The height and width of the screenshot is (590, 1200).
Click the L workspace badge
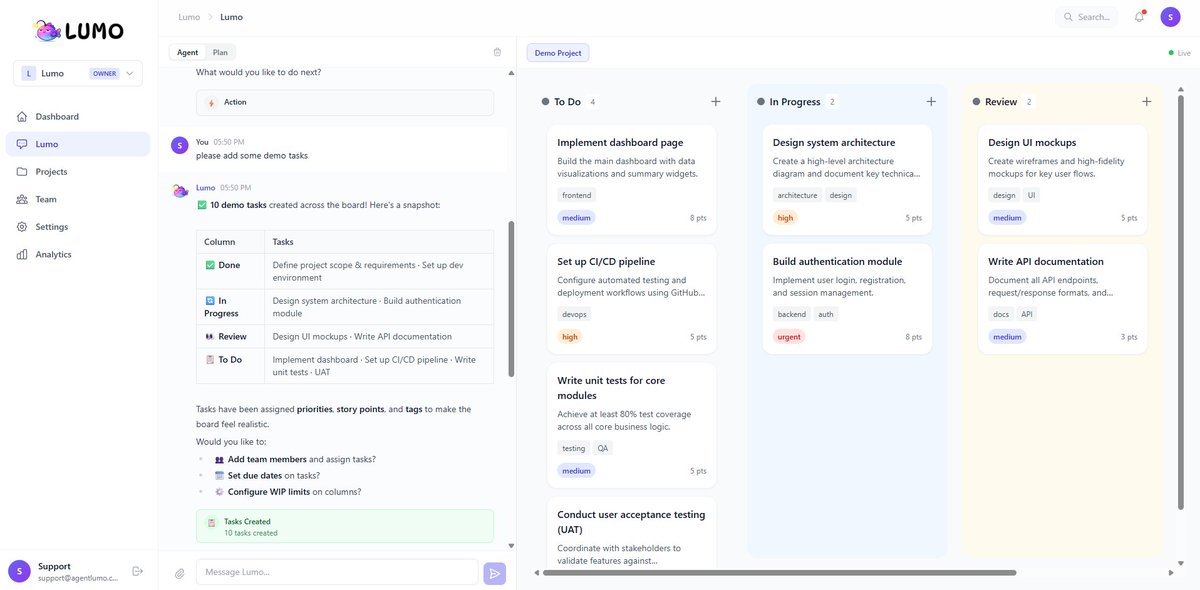pos(29,73)
